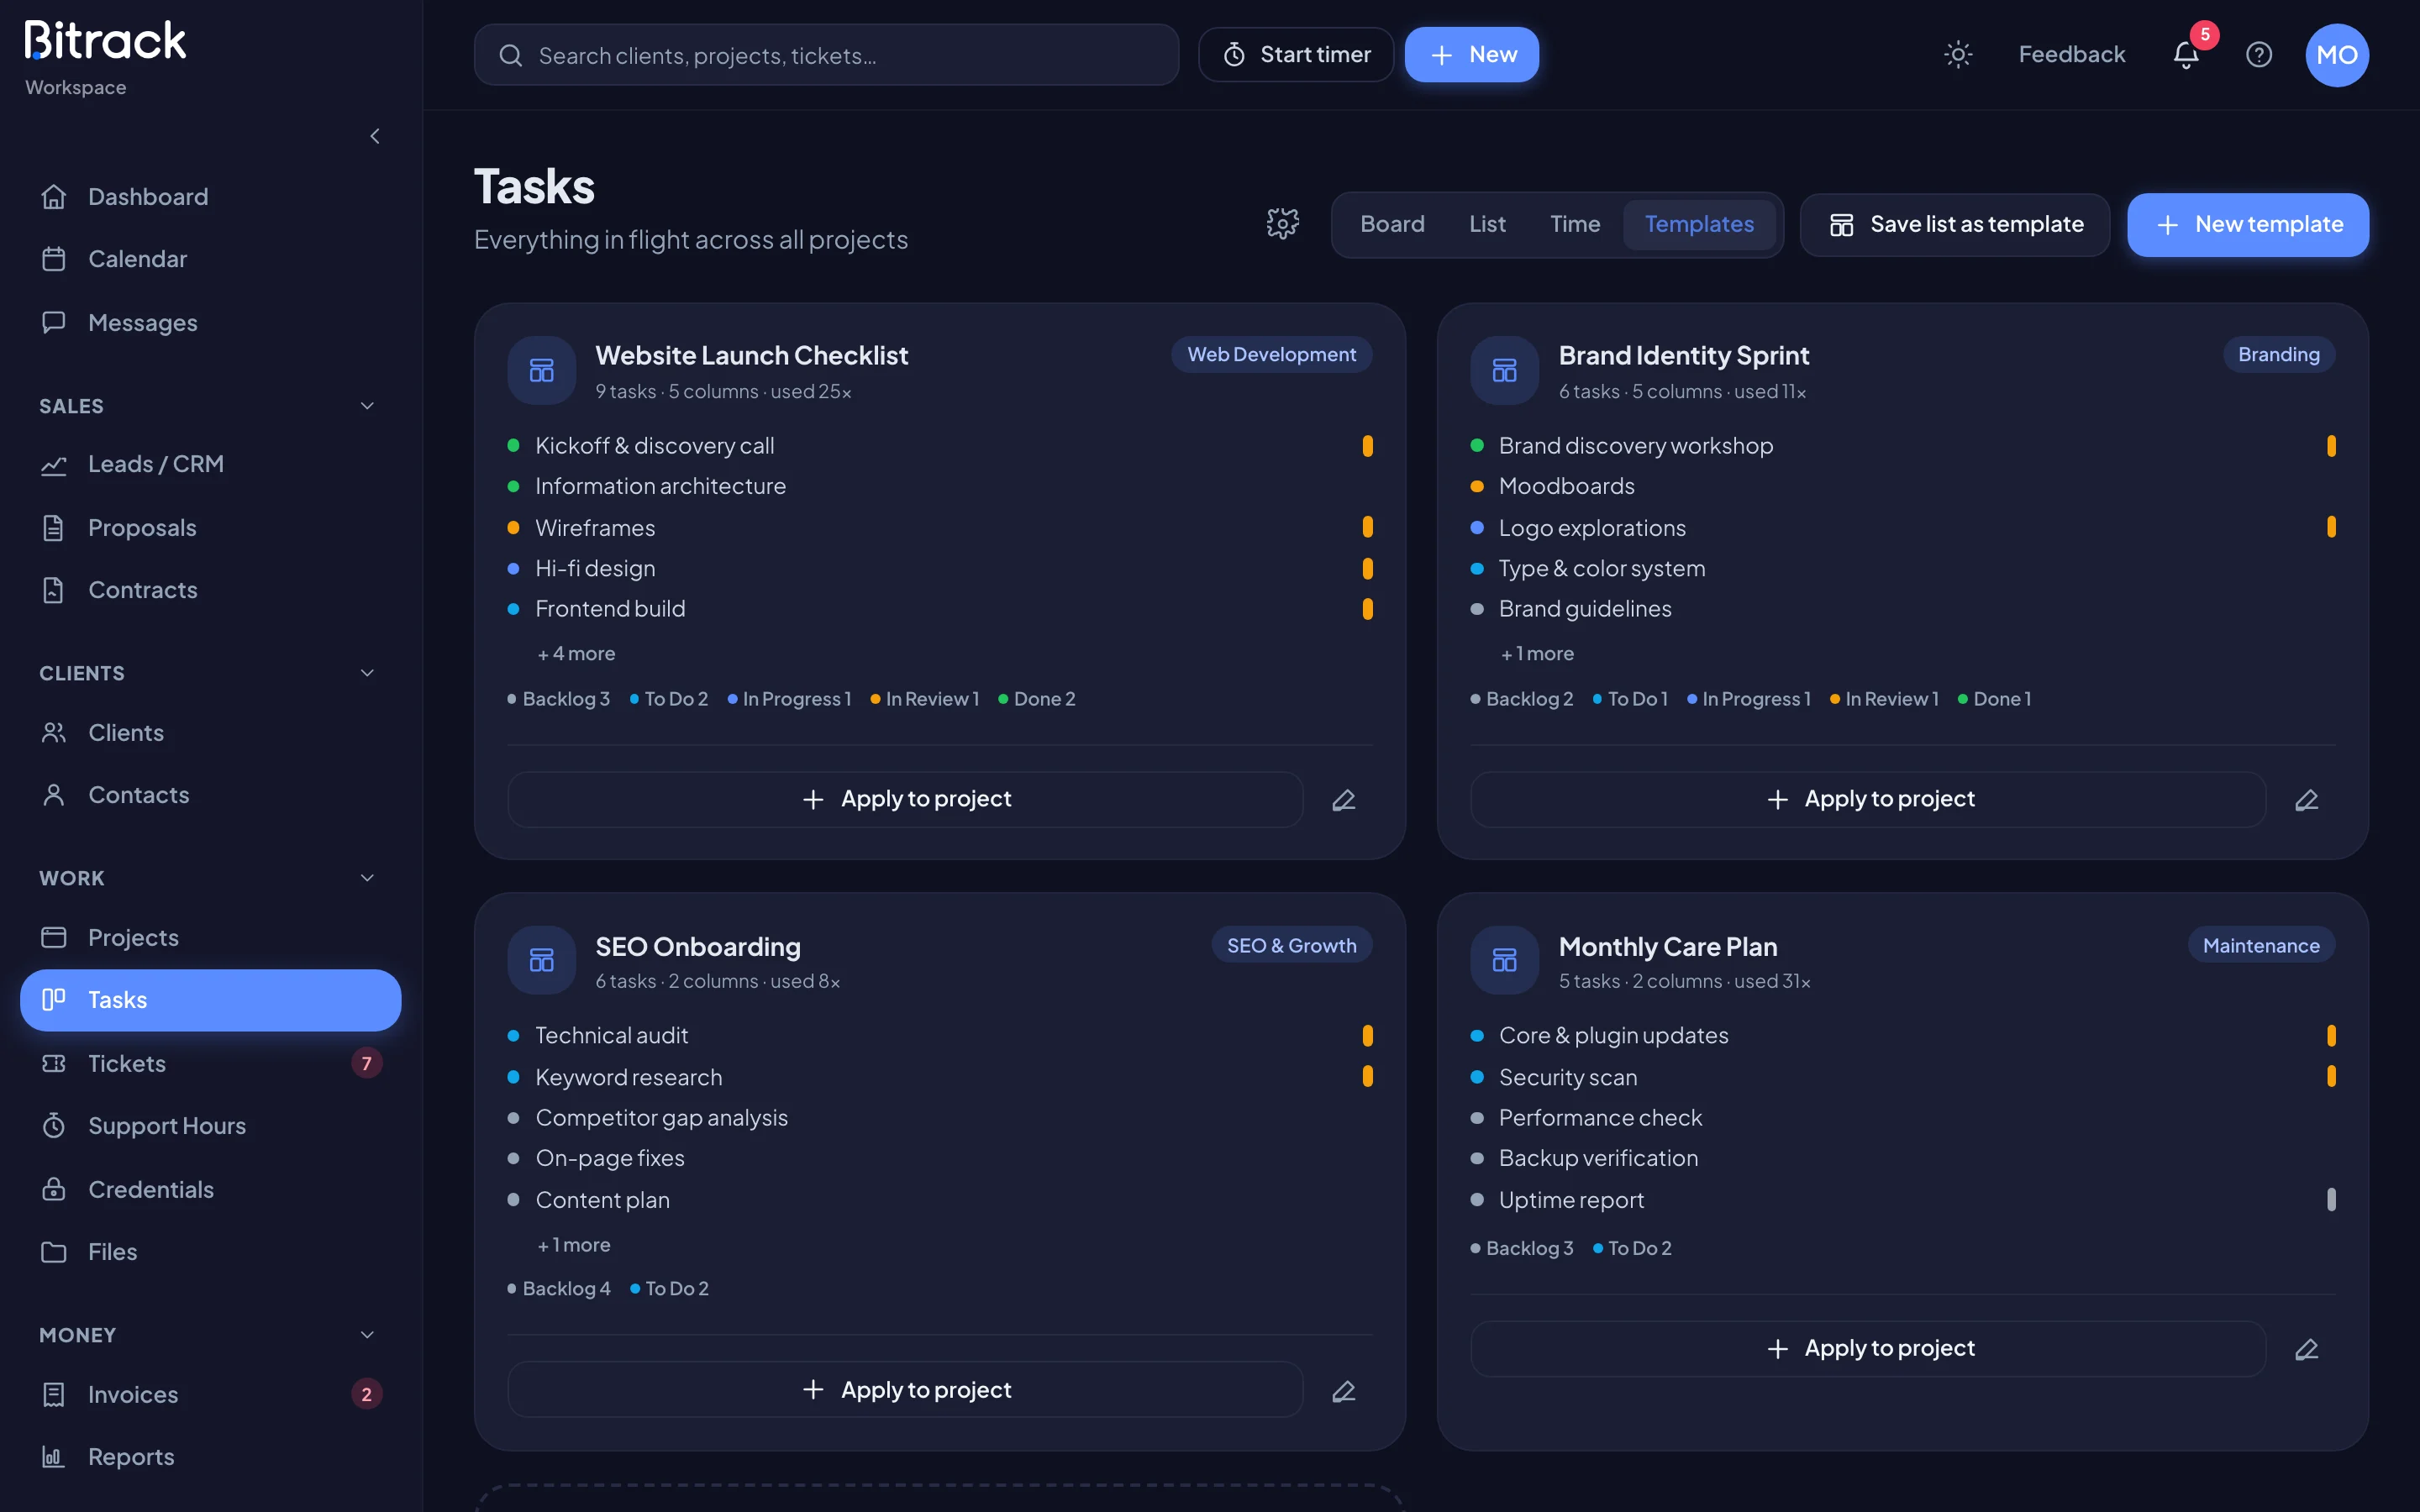2420x1512 pixels.
Task: Click the Website Launch Checklist template icon
Action: [x=541, y=370]
